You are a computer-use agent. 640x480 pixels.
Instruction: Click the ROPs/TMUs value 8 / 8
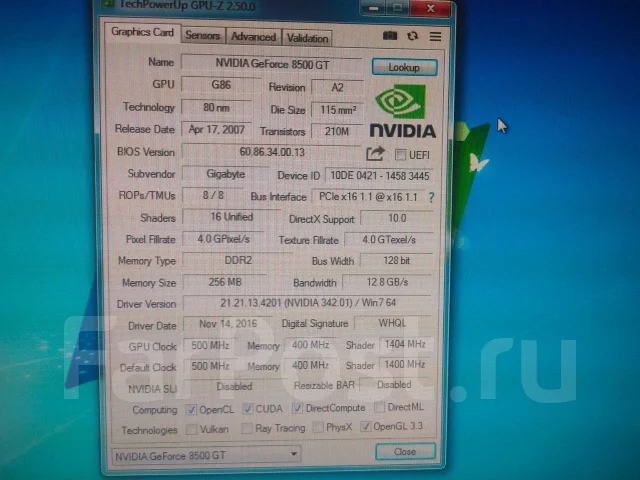213,195
